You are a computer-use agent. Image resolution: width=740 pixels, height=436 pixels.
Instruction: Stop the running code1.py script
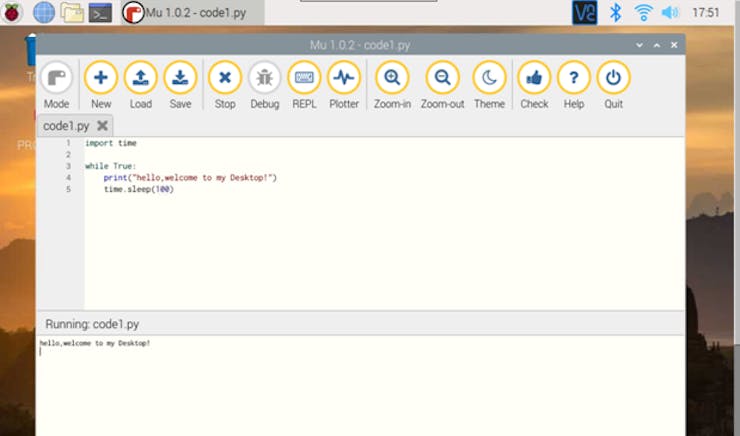pyautogui.click(x=225, y=78)
